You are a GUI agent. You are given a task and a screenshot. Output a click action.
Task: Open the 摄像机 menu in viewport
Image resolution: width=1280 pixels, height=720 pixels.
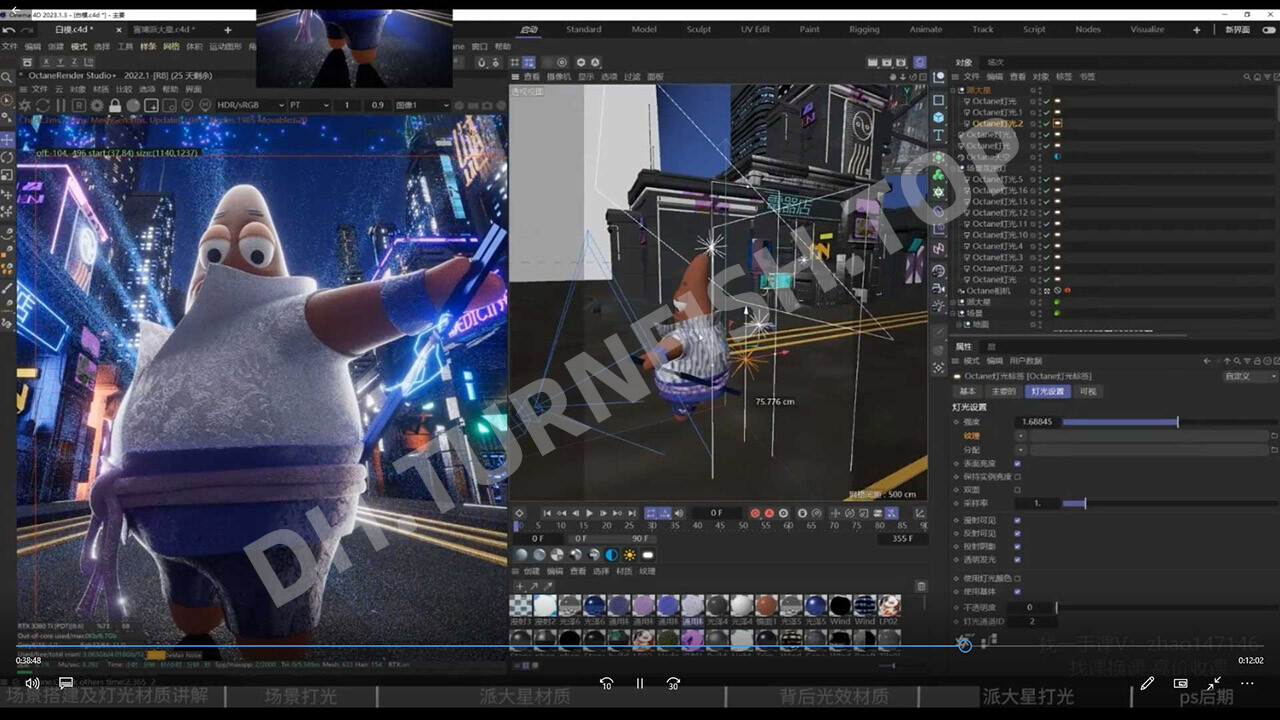tap(558, 77)
